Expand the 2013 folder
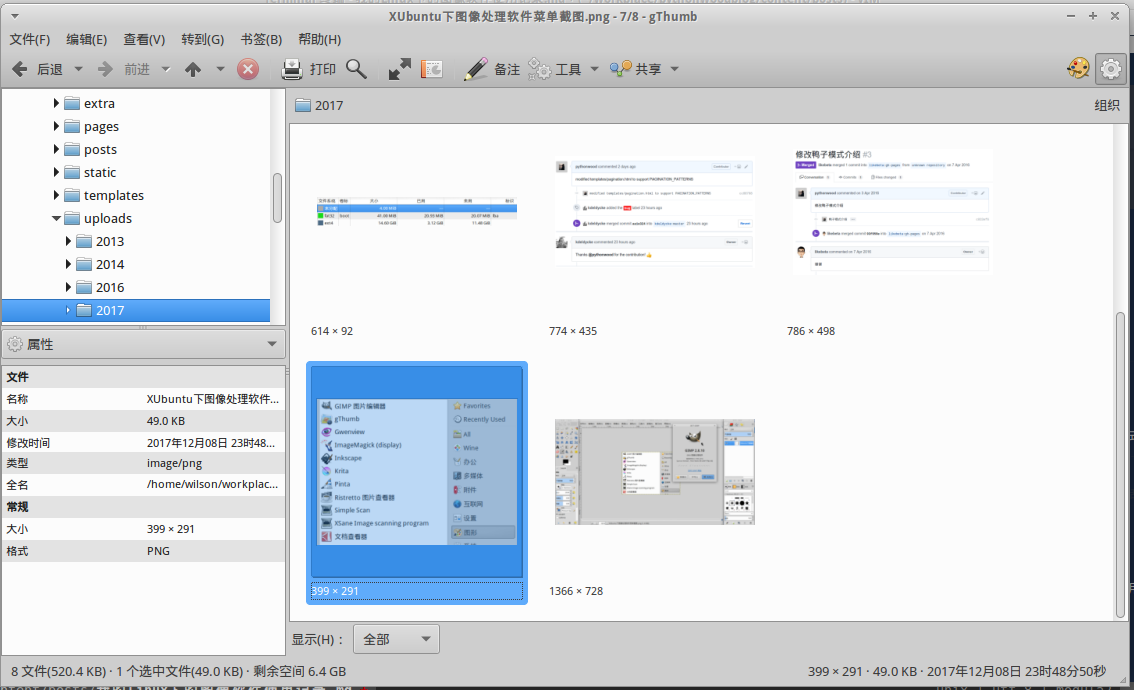The height and width of the screenshot is (690, 1134). tap(69, 241)
